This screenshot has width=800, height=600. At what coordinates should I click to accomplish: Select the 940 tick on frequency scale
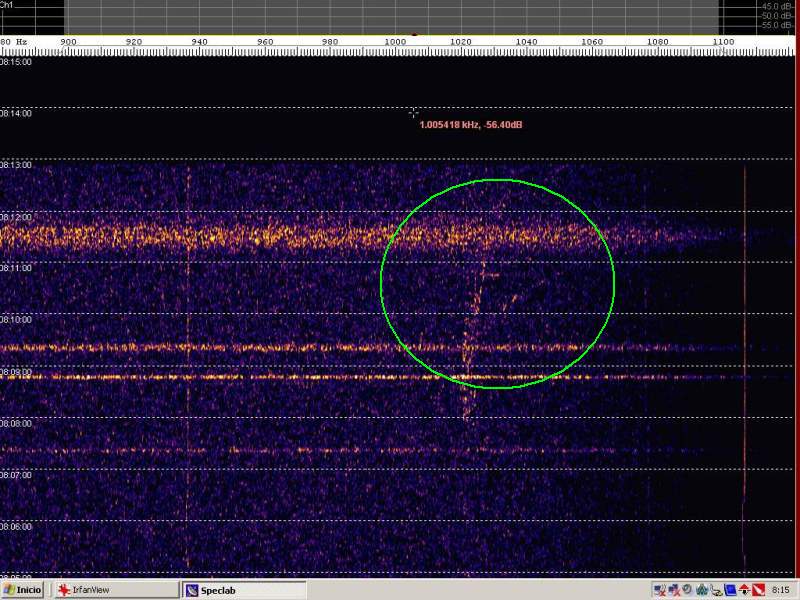pos(200,42)
